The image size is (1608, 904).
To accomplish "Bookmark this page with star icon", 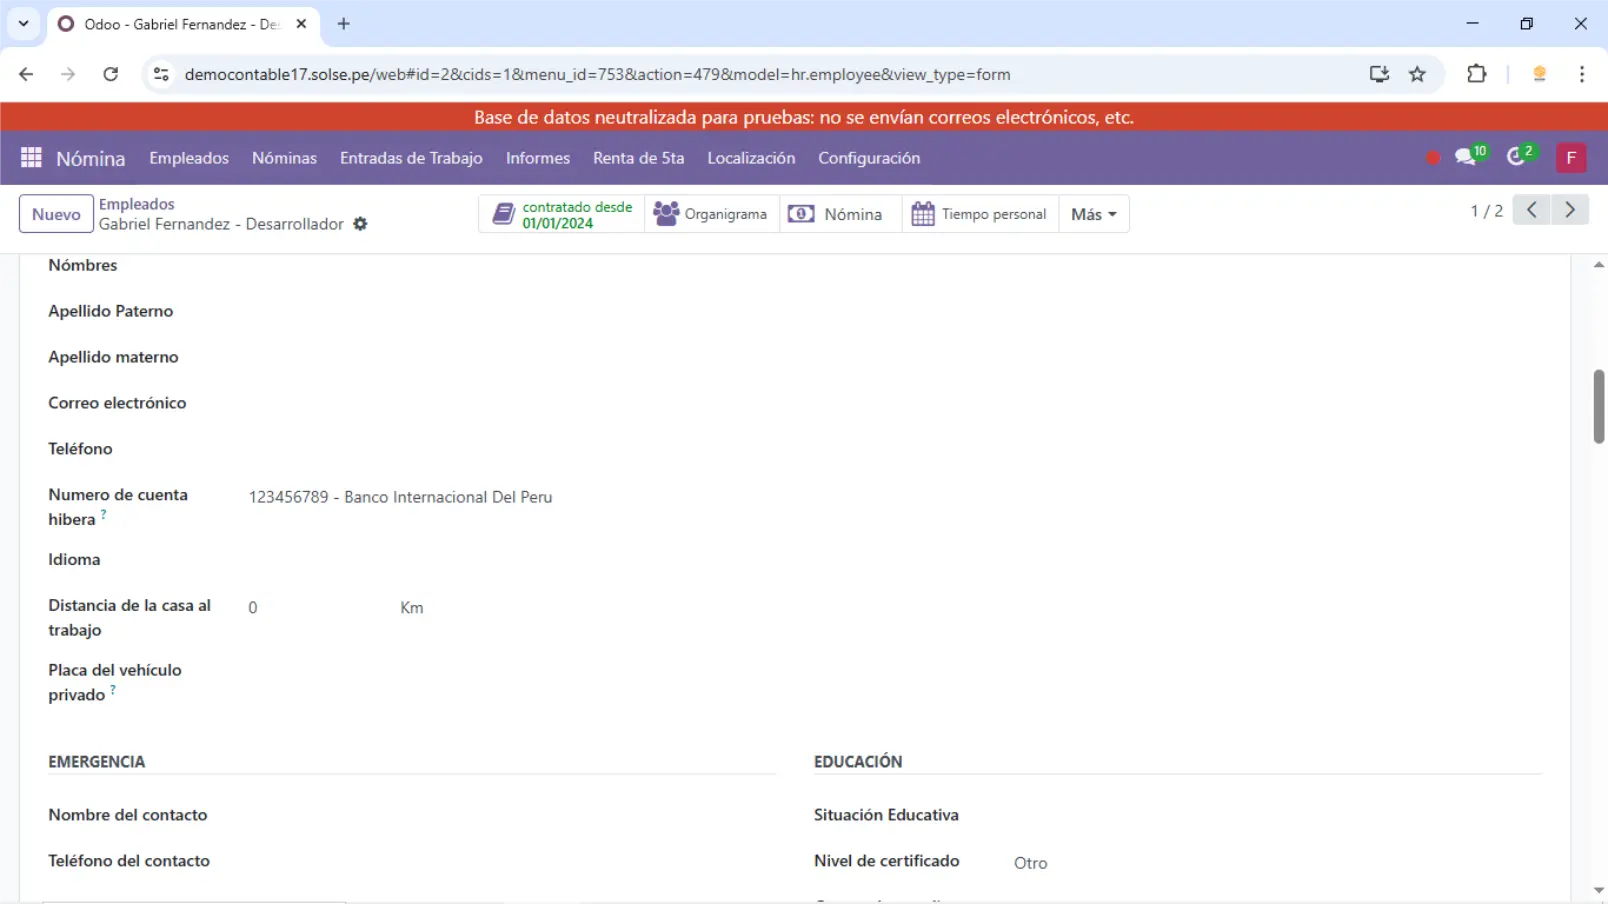I will coord(1417,74).
